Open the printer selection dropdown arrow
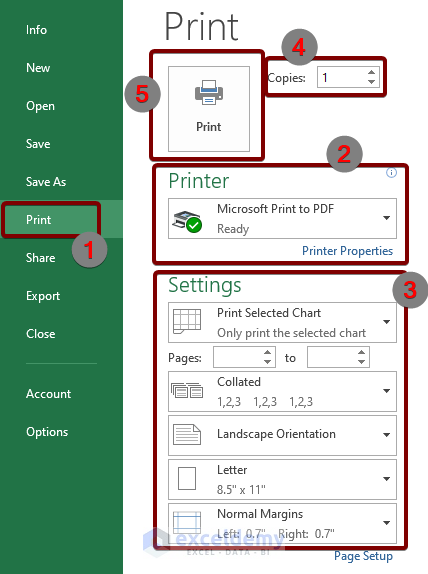428x574 pixels. click(386, 218)
